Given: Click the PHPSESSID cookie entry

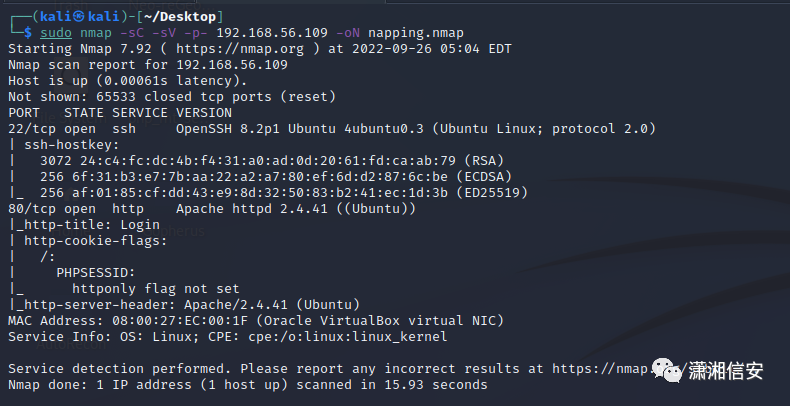Looking at the screenshot, I should 96,273.
